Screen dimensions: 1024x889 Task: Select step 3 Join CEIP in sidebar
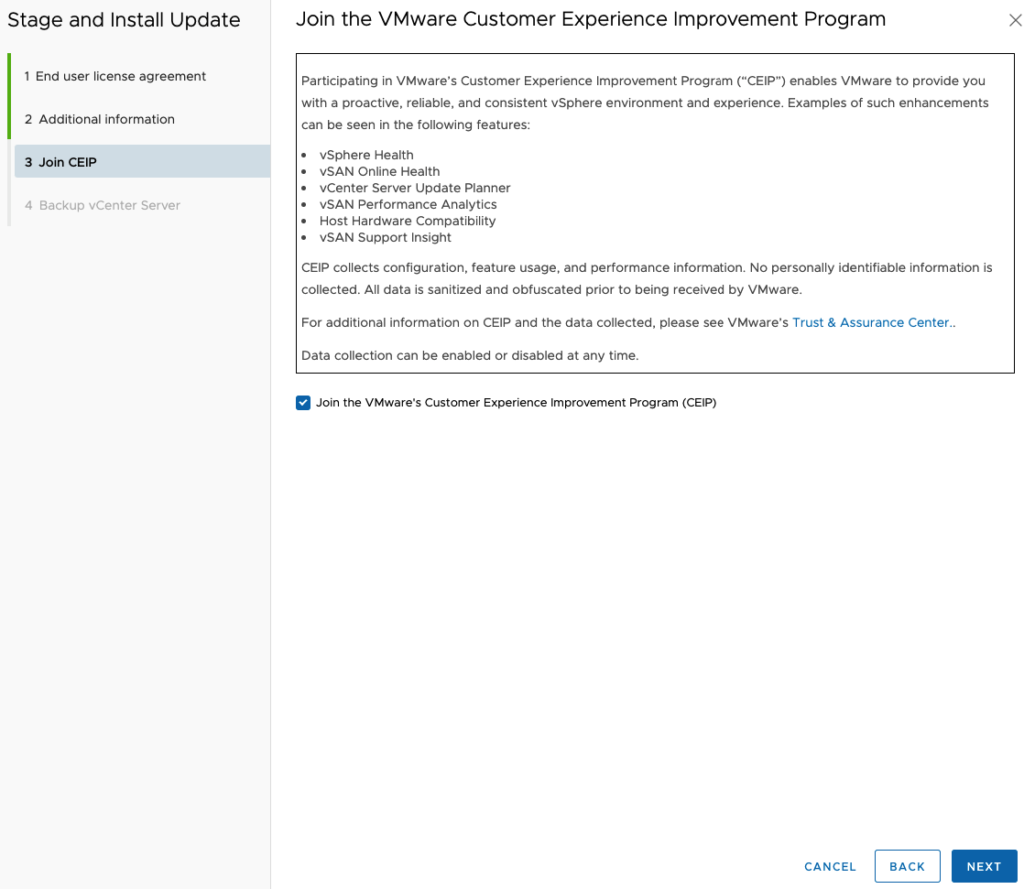(68, 162)
